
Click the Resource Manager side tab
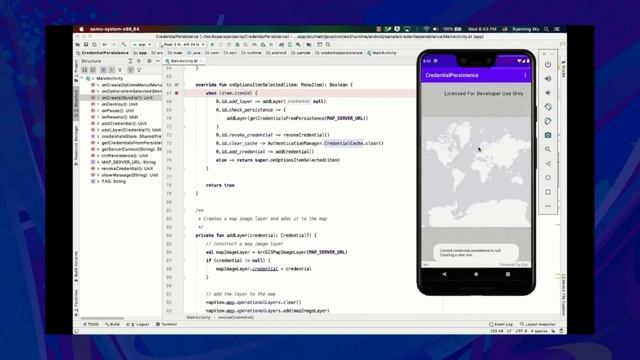click(76, 146)
